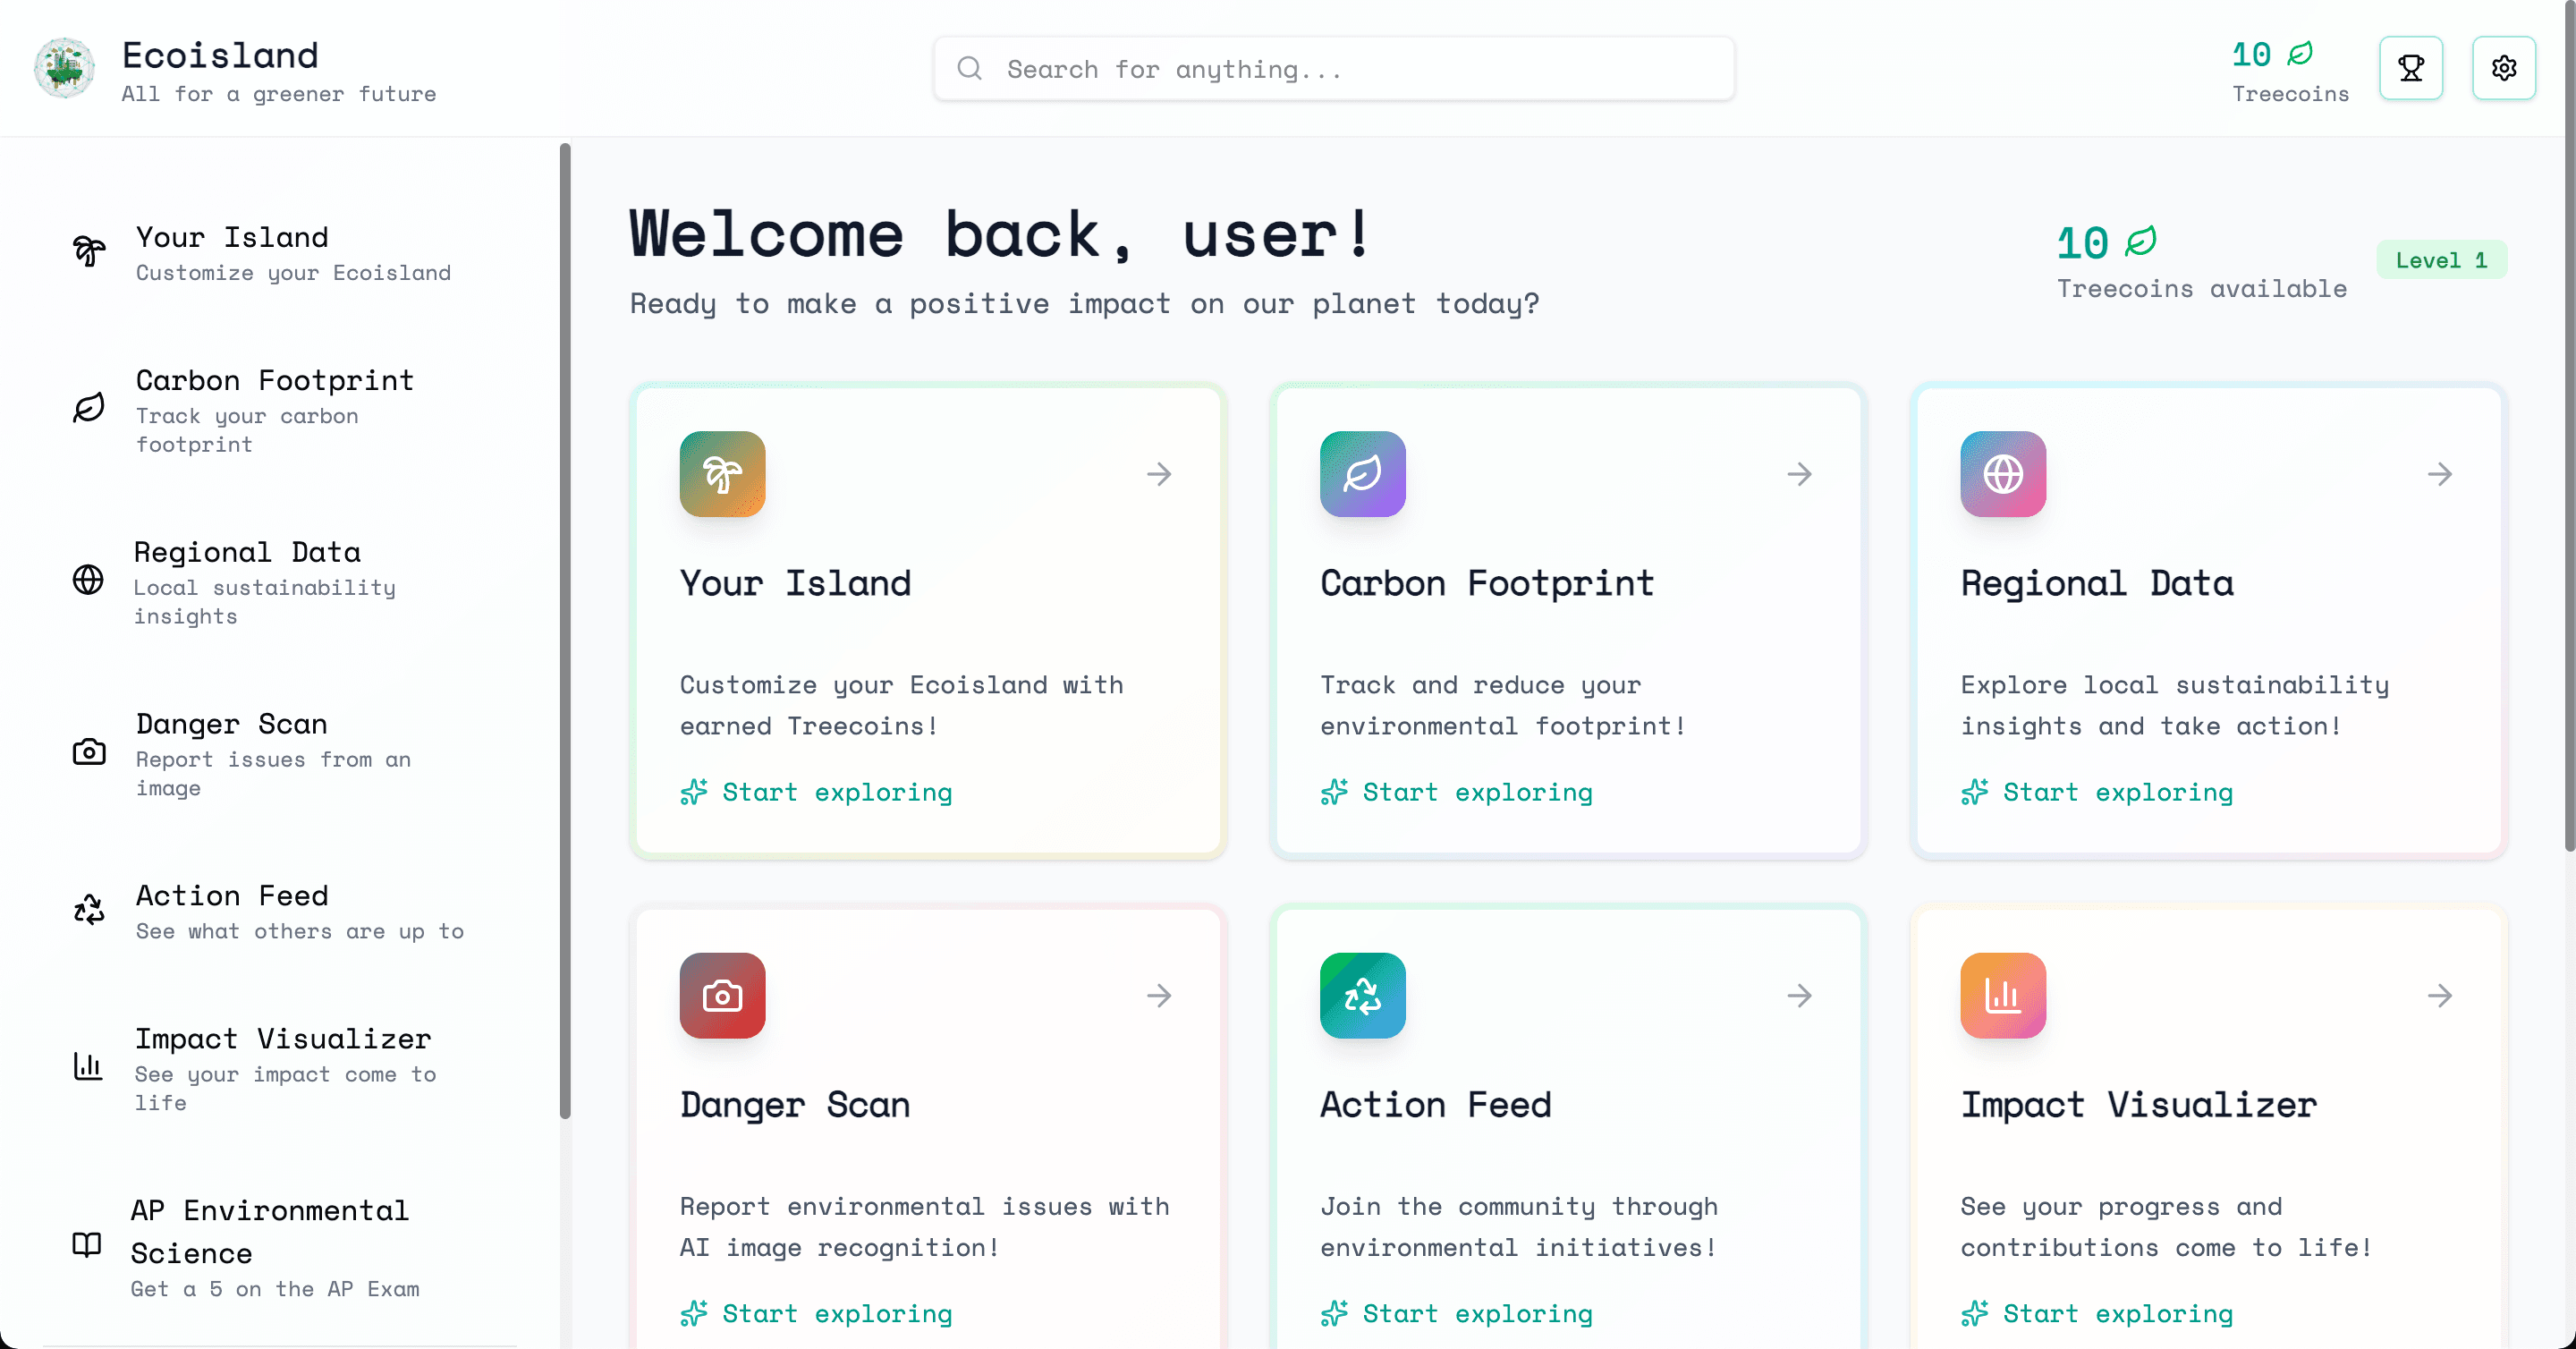Click Join the community through environmental initiatives text
Image resolution: width=2576 pixels, height=1349 pixels.
(x=1519, y=1227)
